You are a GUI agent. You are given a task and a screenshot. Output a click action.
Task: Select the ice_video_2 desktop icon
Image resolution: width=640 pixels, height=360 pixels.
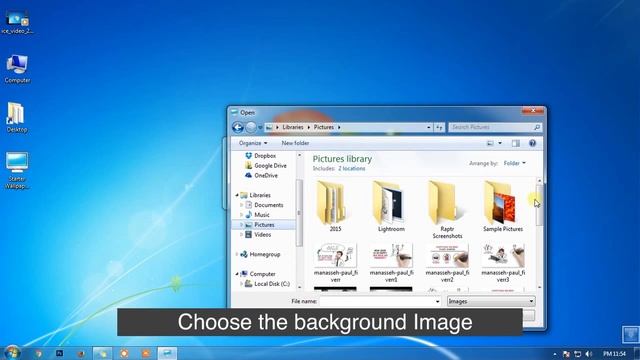click(x=17, y=22)
